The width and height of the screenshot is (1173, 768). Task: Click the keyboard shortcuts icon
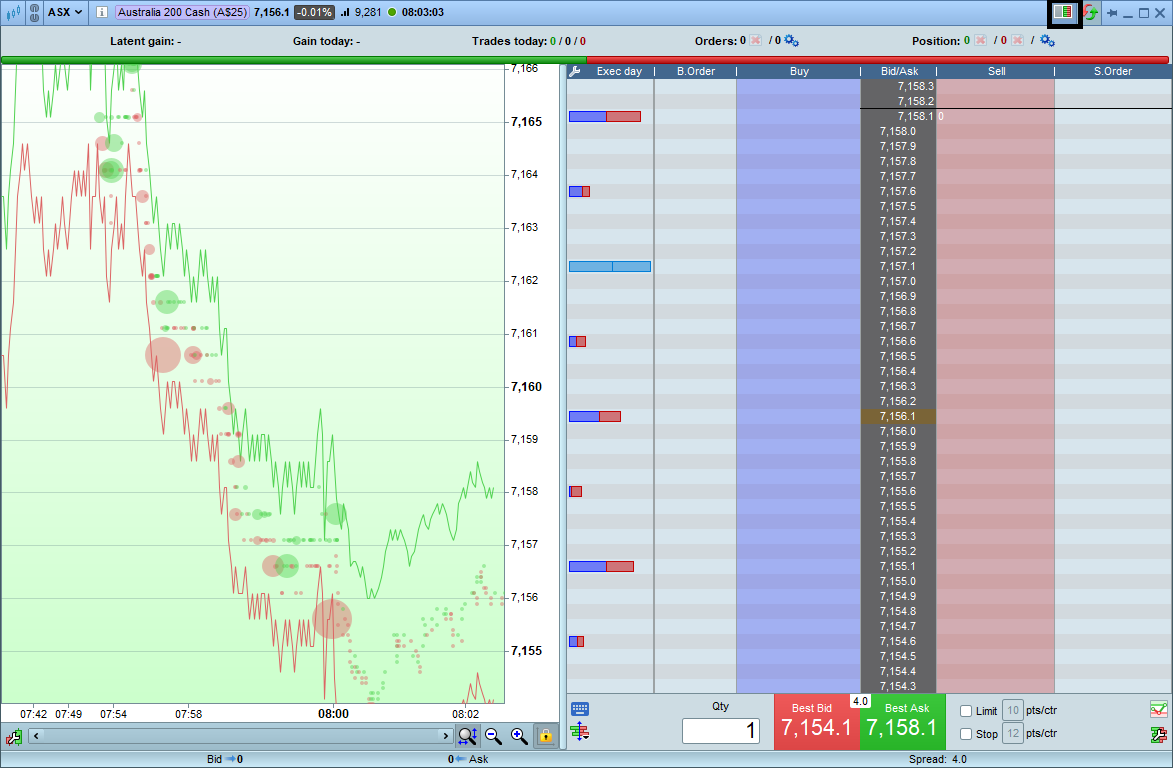click(x=580, y=709)
